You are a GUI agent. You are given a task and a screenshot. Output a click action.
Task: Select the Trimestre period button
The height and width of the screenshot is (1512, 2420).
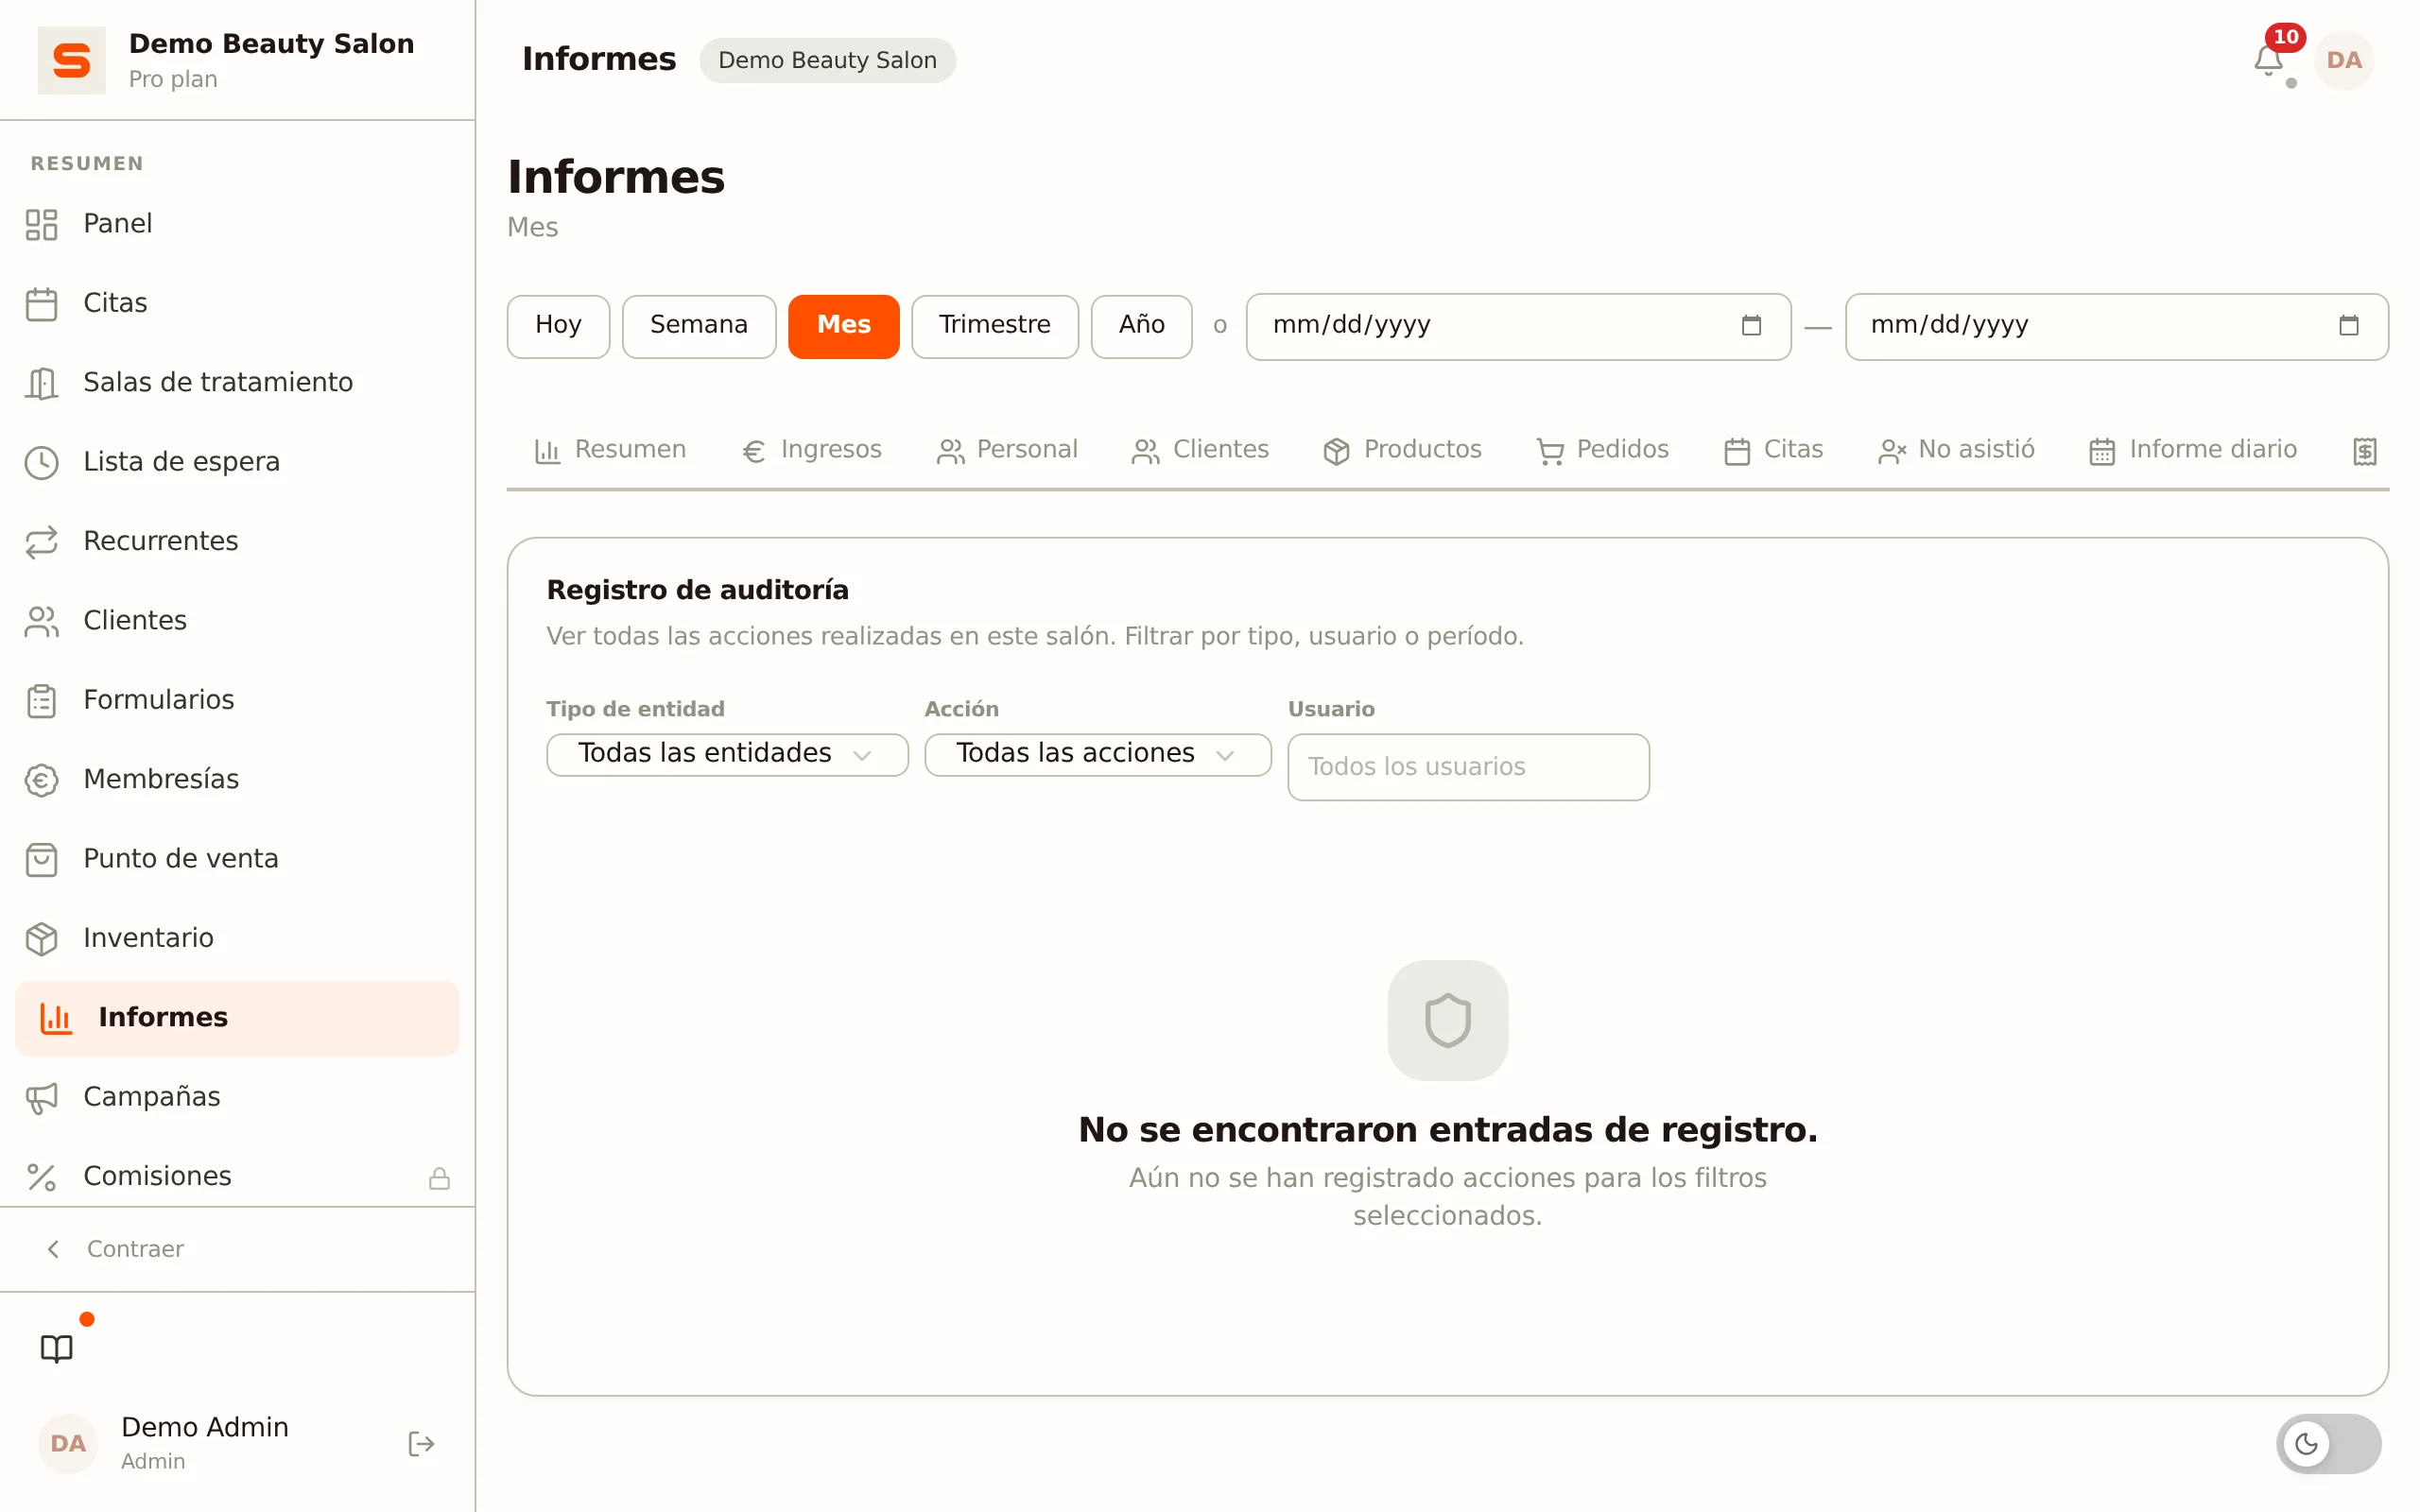(994, 326)
